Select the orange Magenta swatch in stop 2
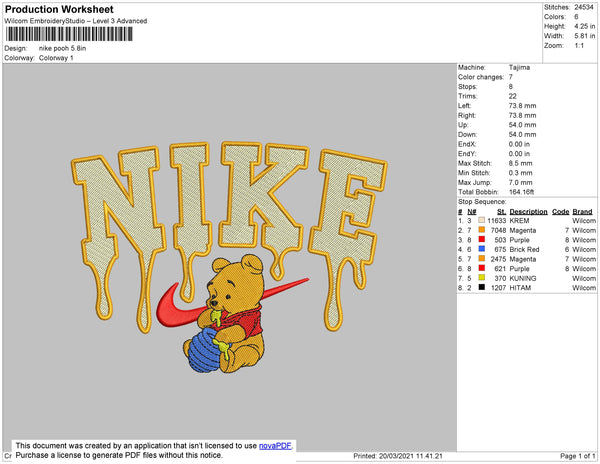 tap(480, 230)
